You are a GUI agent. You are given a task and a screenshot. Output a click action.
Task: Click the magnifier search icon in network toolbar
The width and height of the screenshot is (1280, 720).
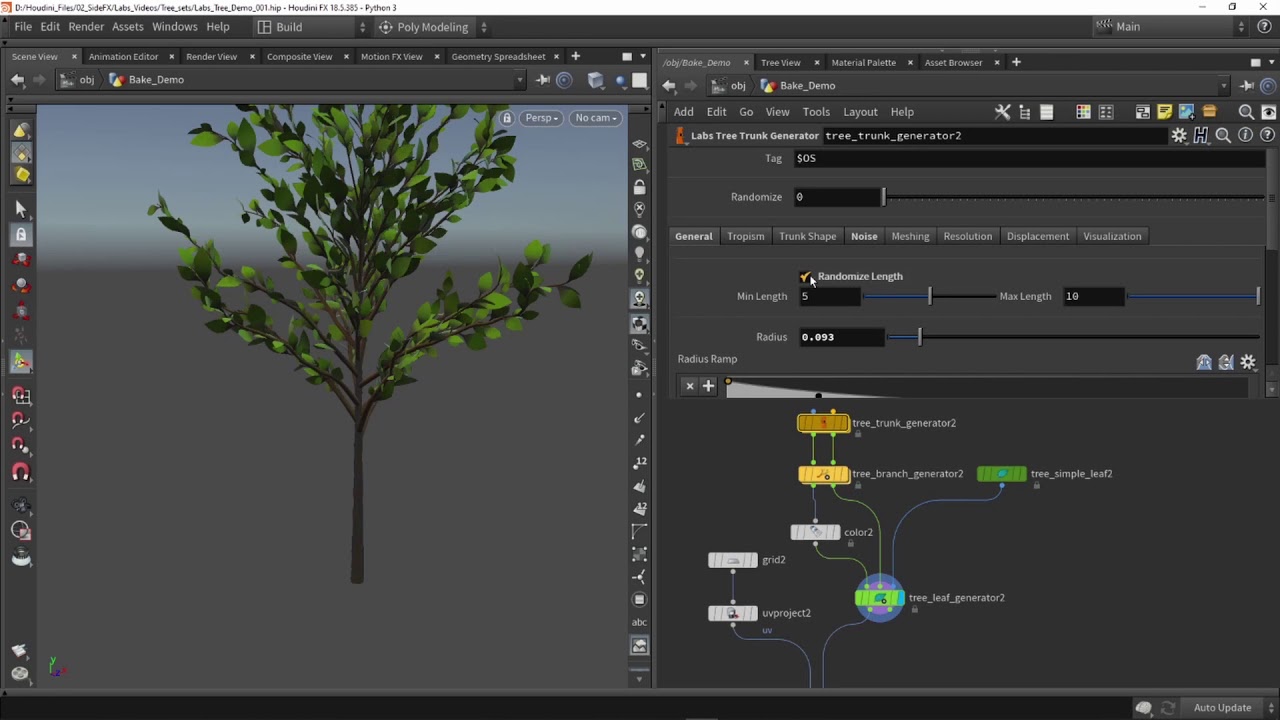click(1246, 112)
